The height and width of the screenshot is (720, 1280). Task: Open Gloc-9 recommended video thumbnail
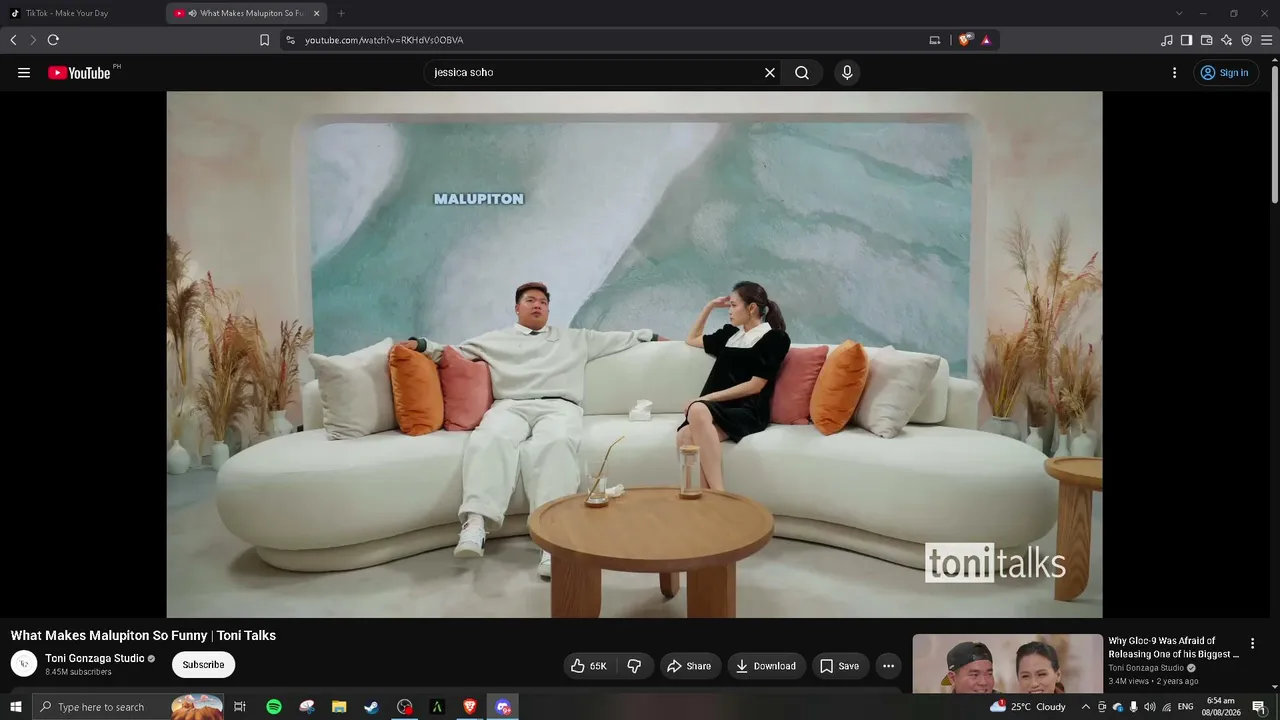pyautogui.click(x=1007, y=664)
